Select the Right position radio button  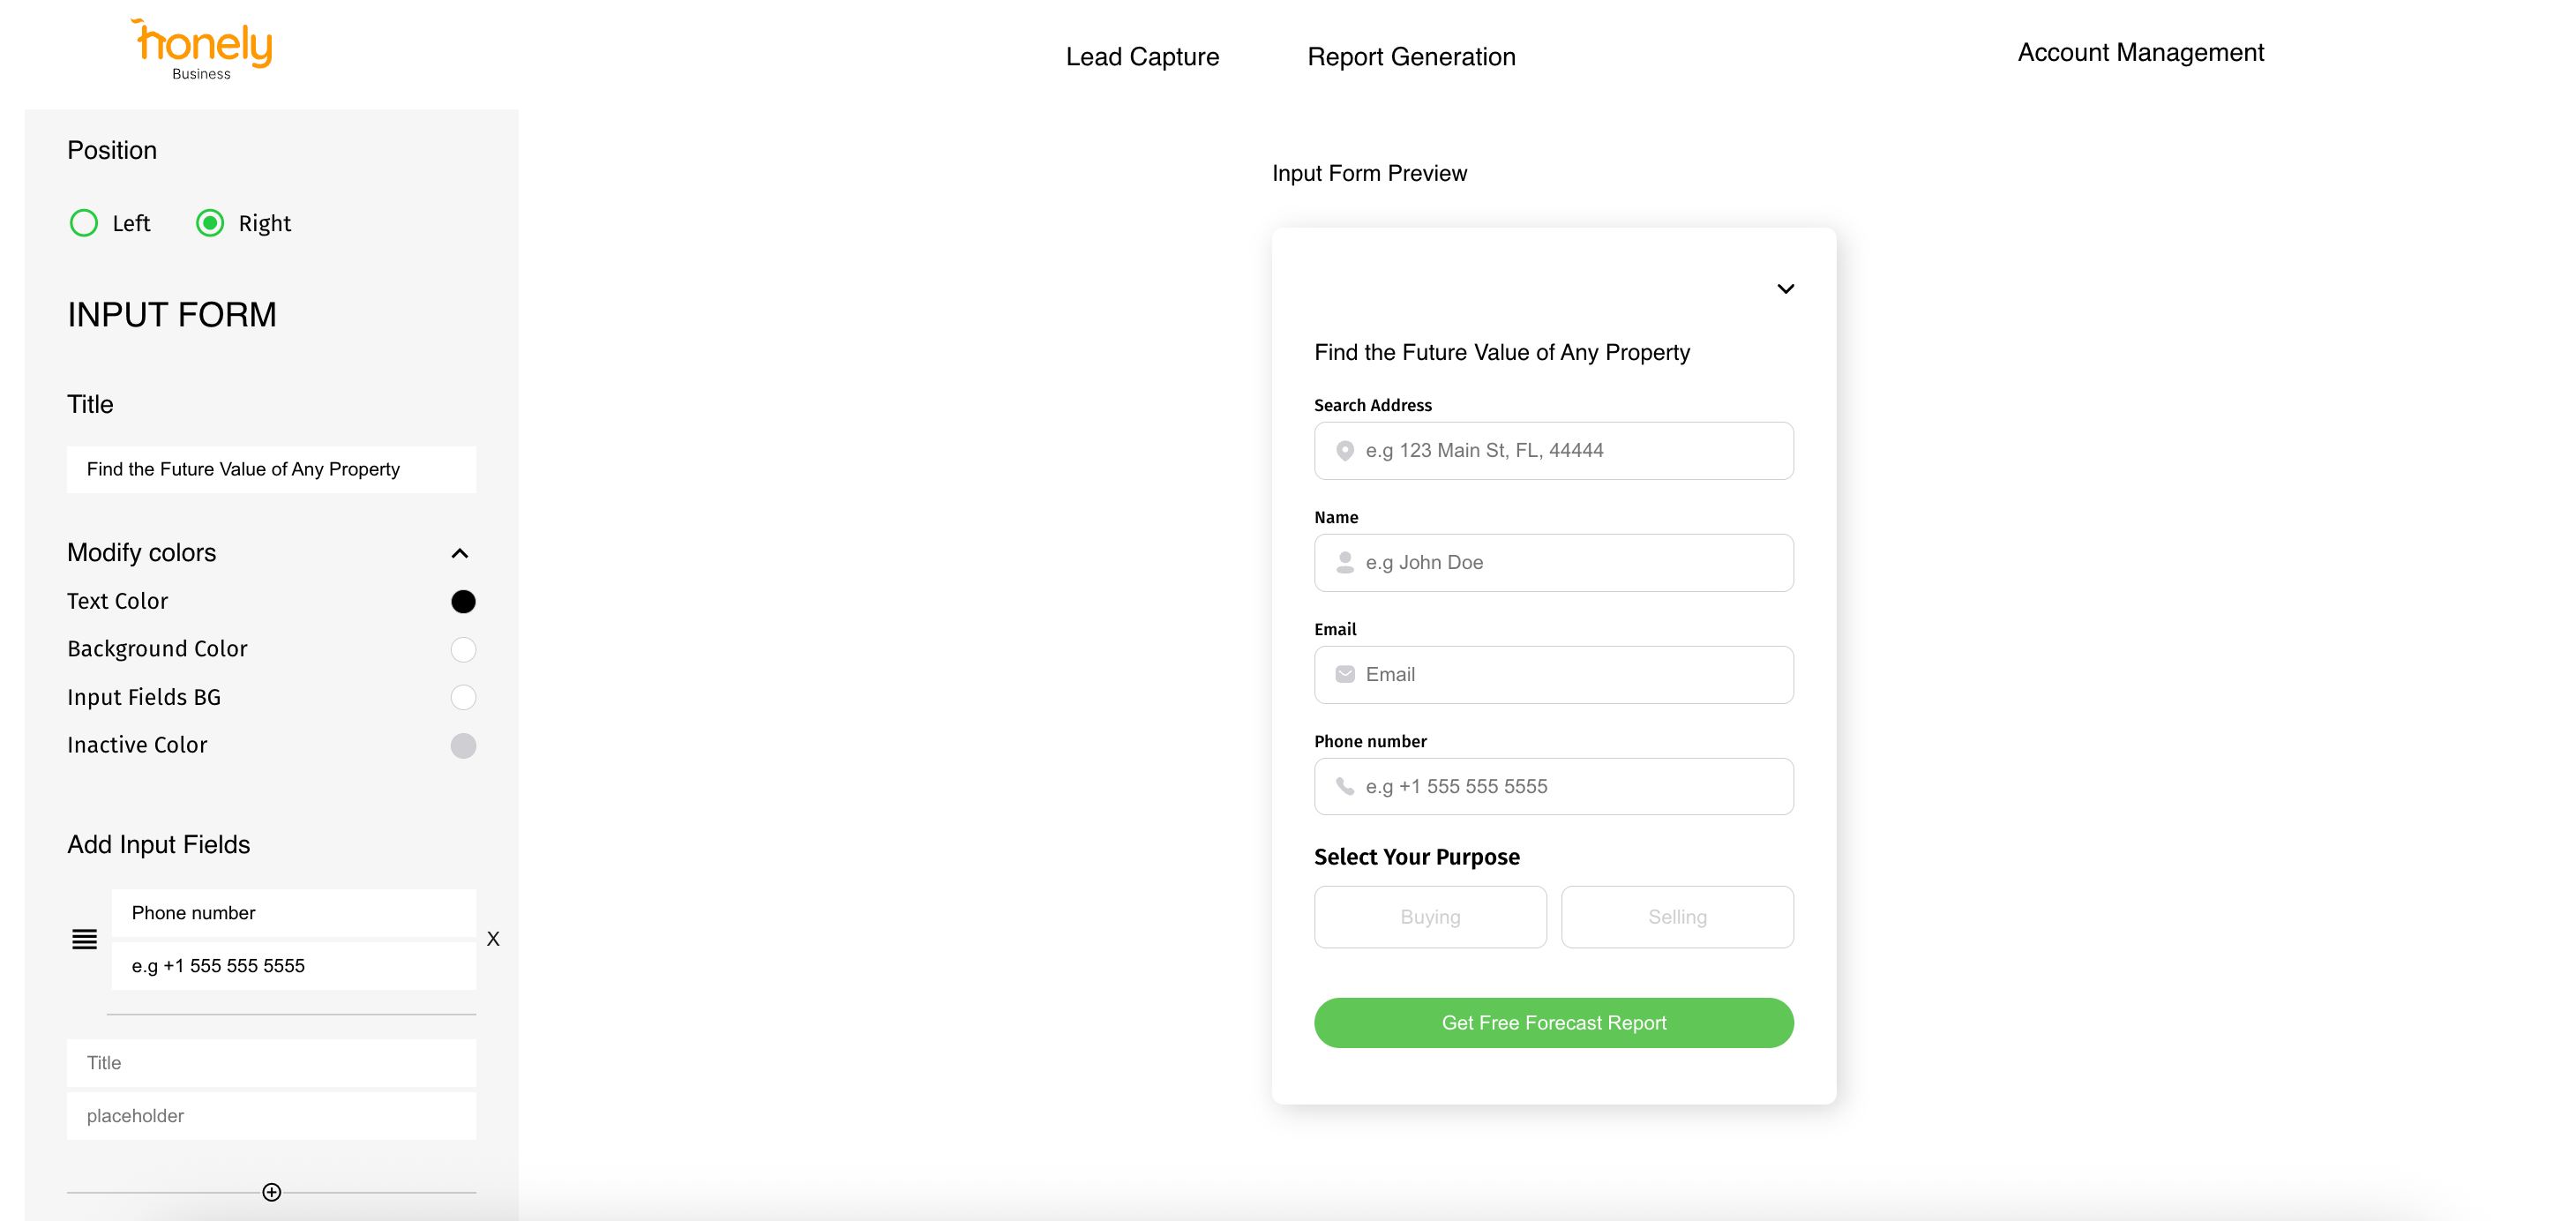pyautogui.click(x=210, y=223)
